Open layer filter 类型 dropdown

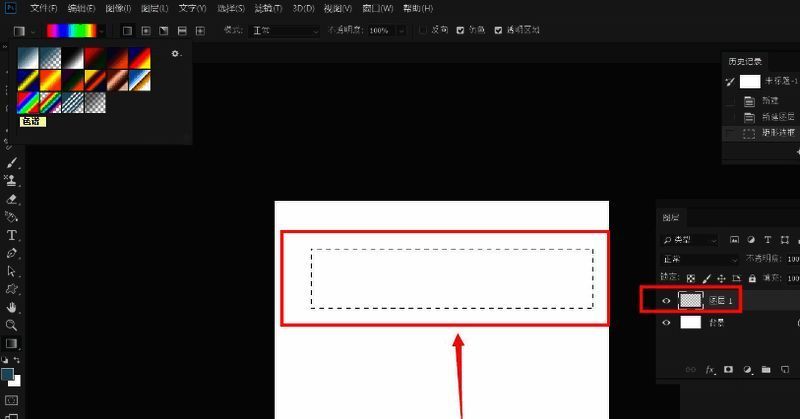(x=690, y=240)
